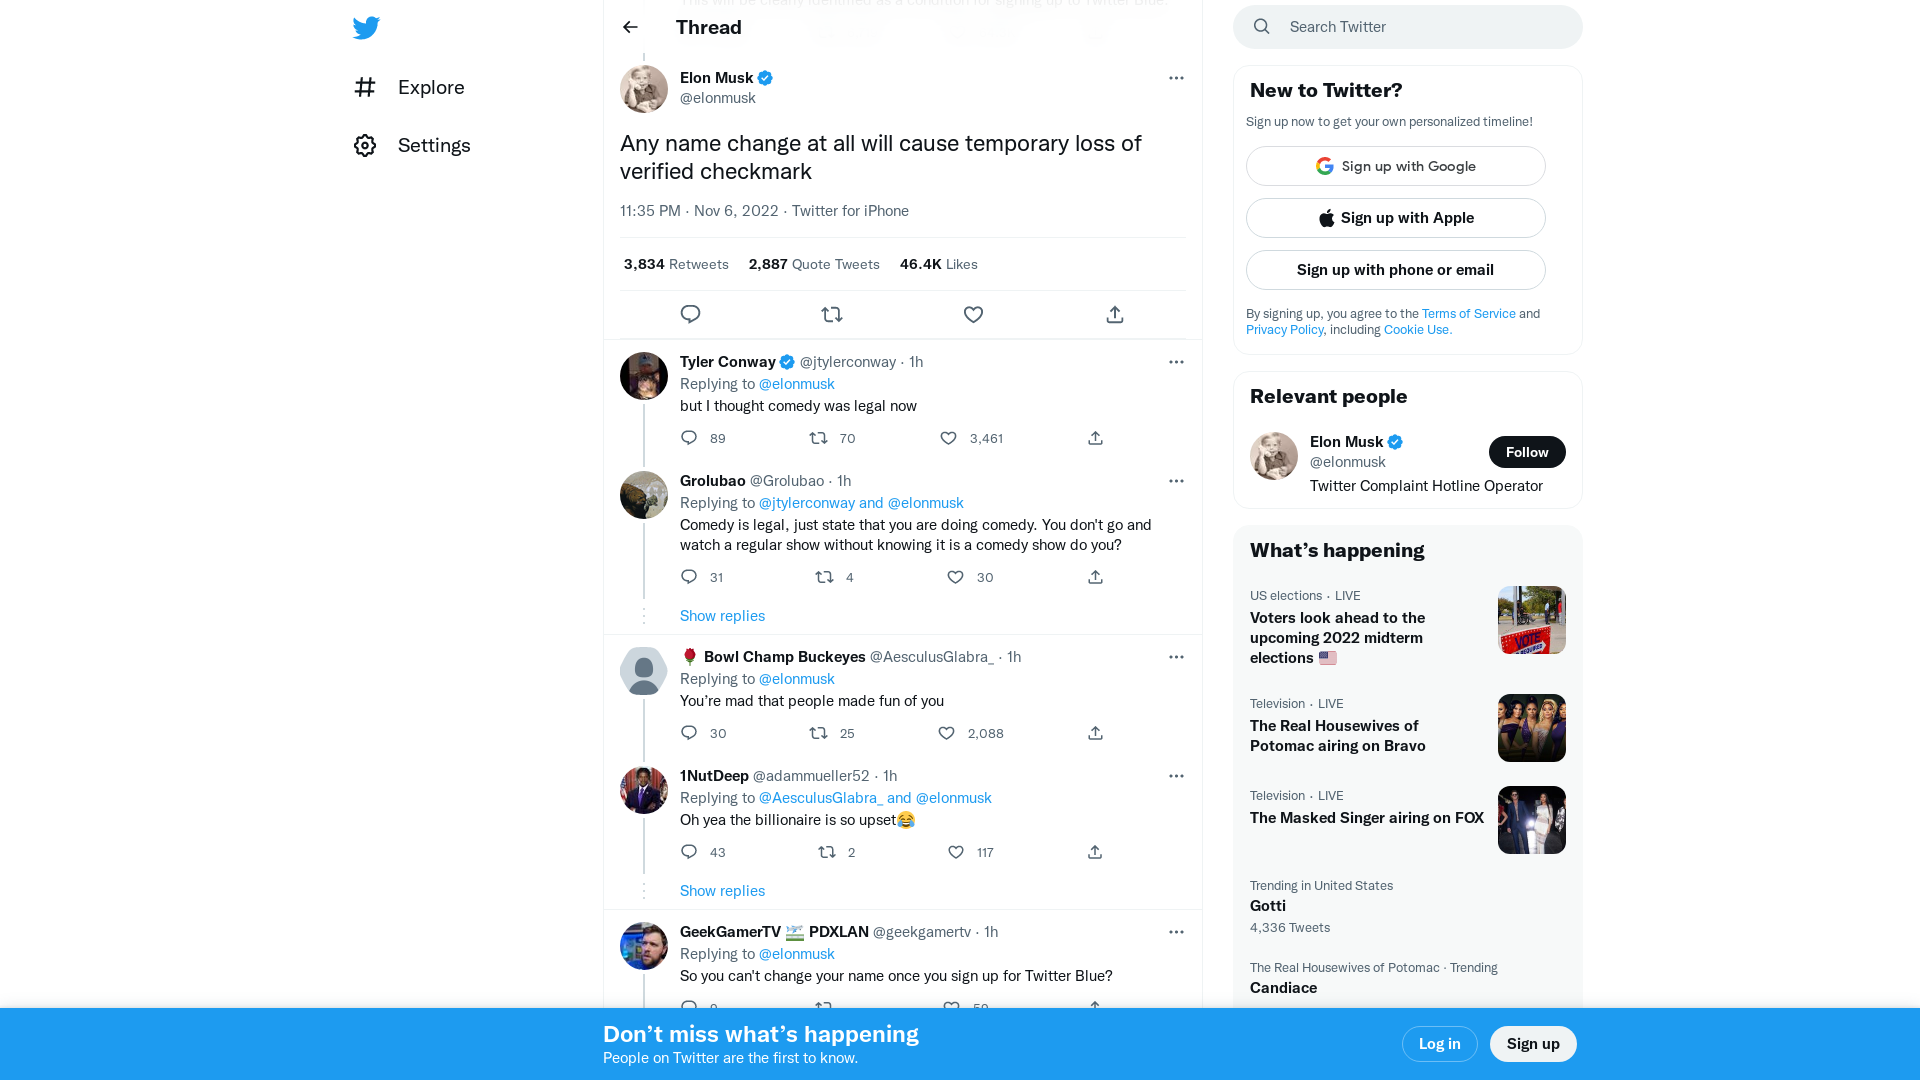Share Tyler Conway's reply
1920x1080 pixels.
(1095, 438)
